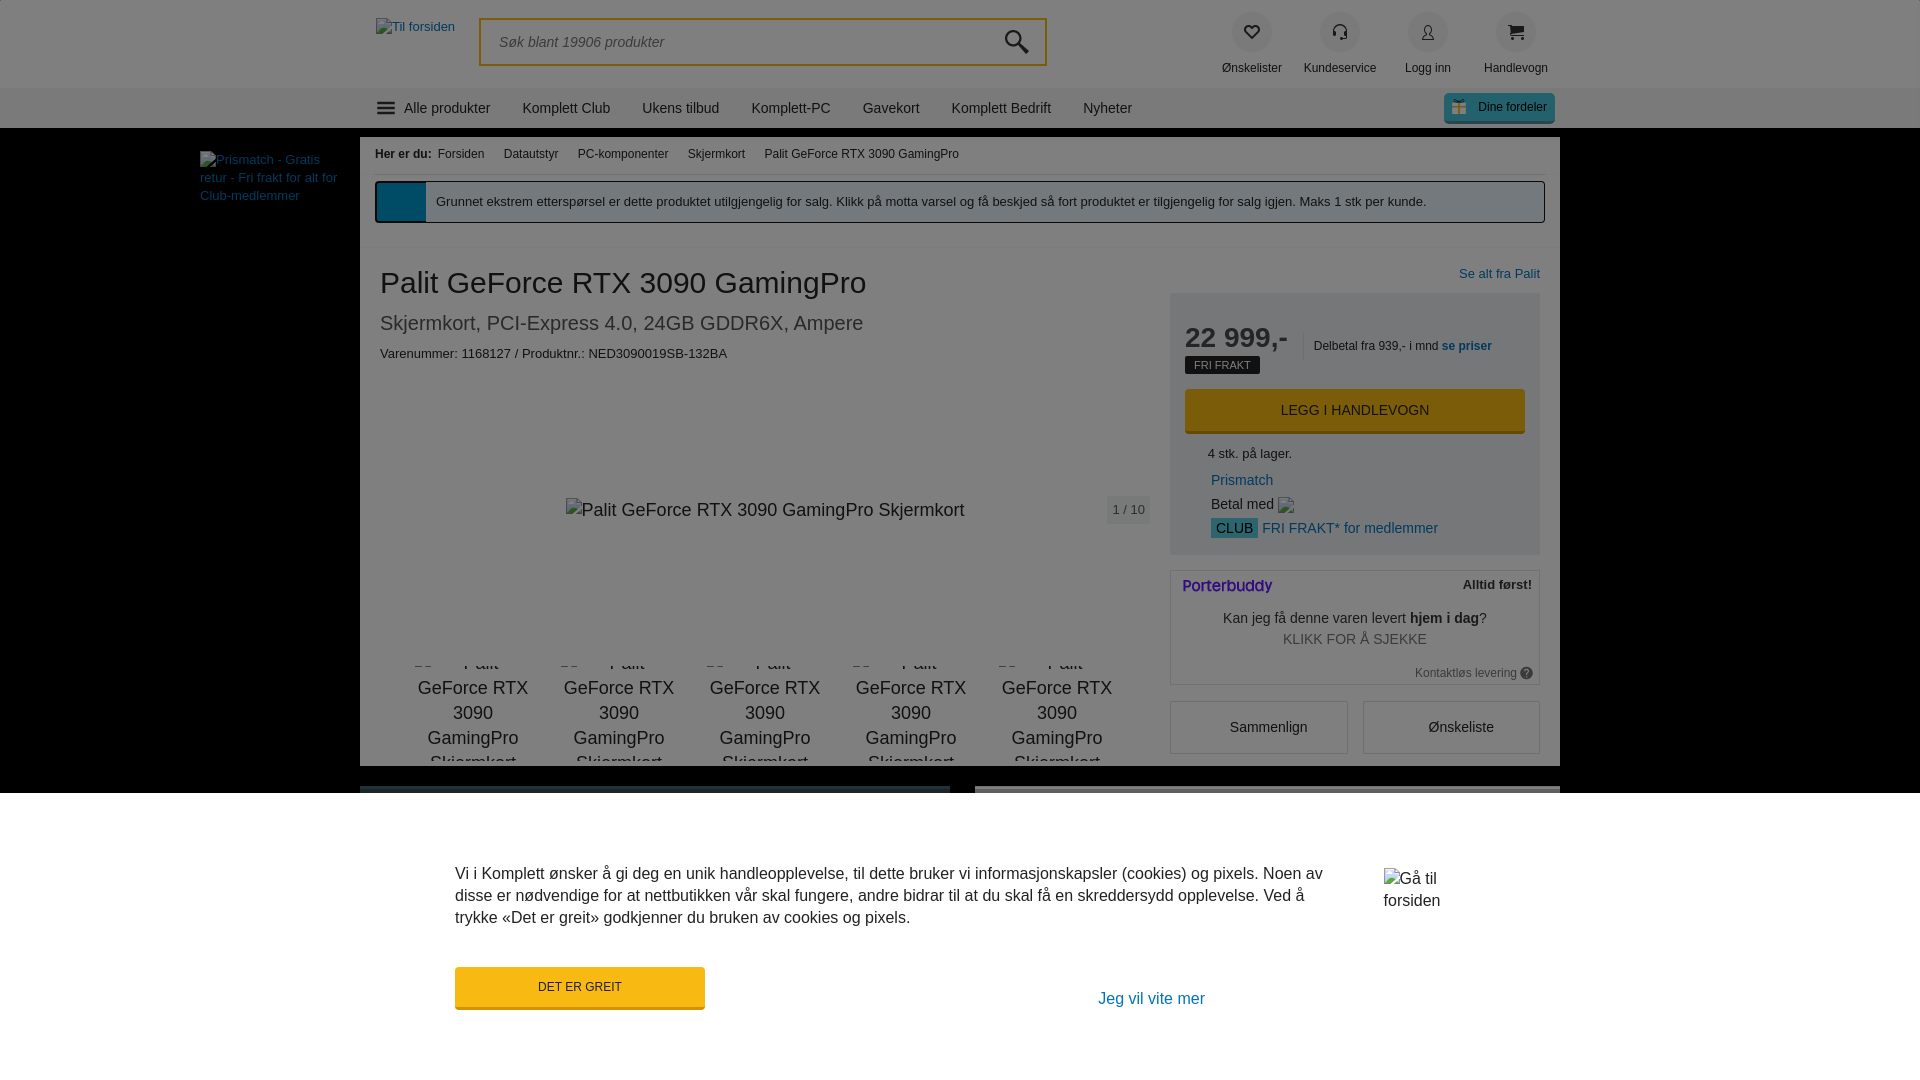This screenshot has width=1920, height=1080.
Task: Accept cookies with DET ER GREIT
Action: click(x=579, y=988)
